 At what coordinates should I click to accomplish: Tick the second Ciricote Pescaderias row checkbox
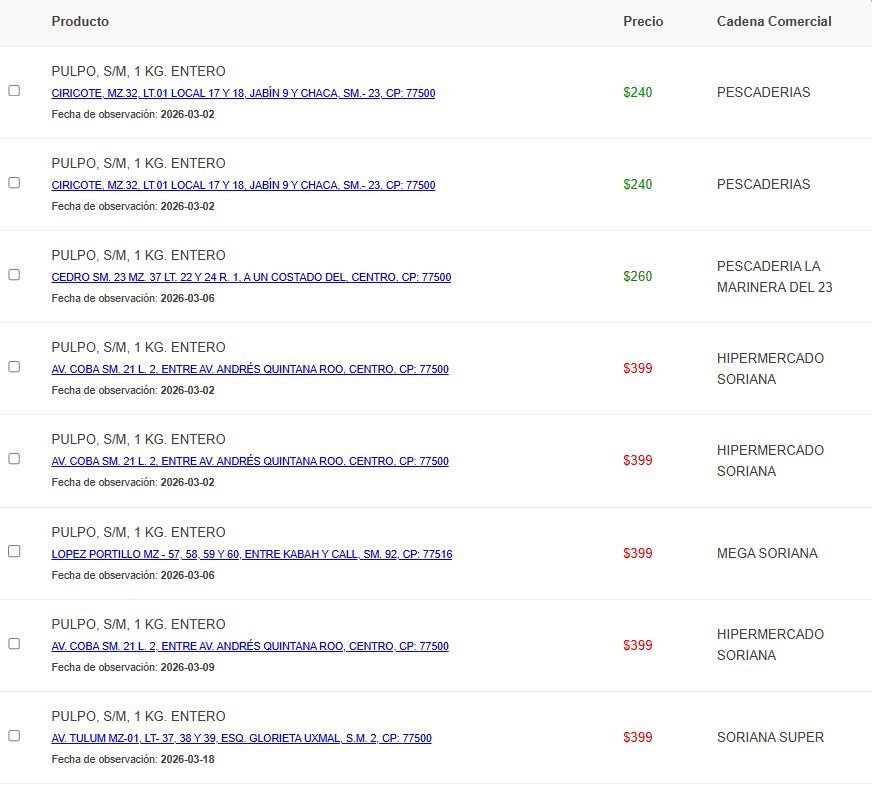[14, 183]
